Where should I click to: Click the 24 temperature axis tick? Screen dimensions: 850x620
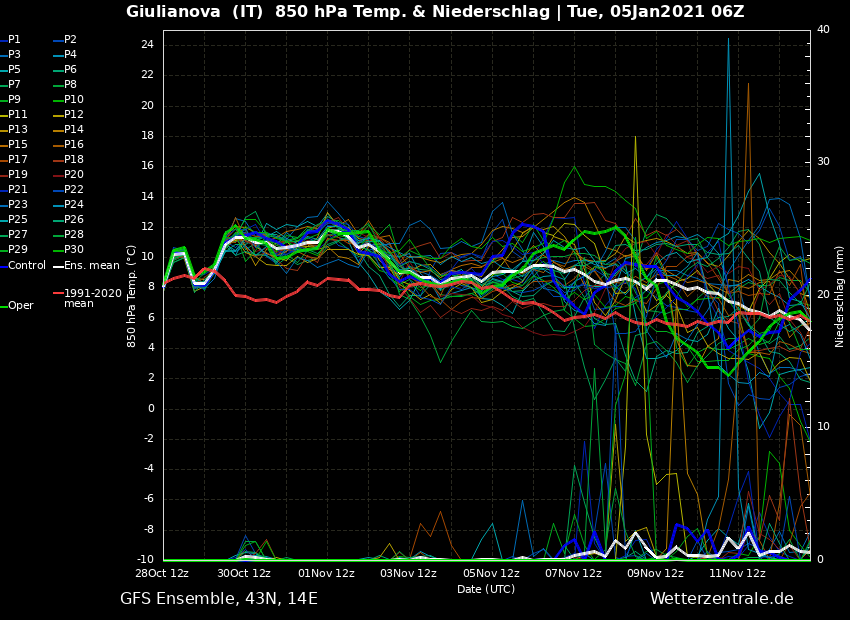pos(147,45)
